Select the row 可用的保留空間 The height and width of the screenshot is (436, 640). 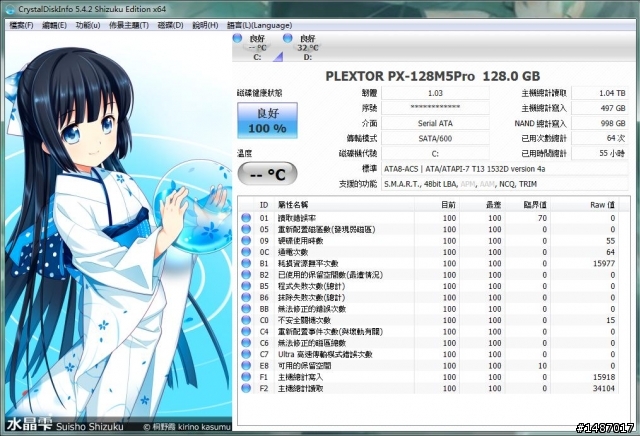click(429, 366)
